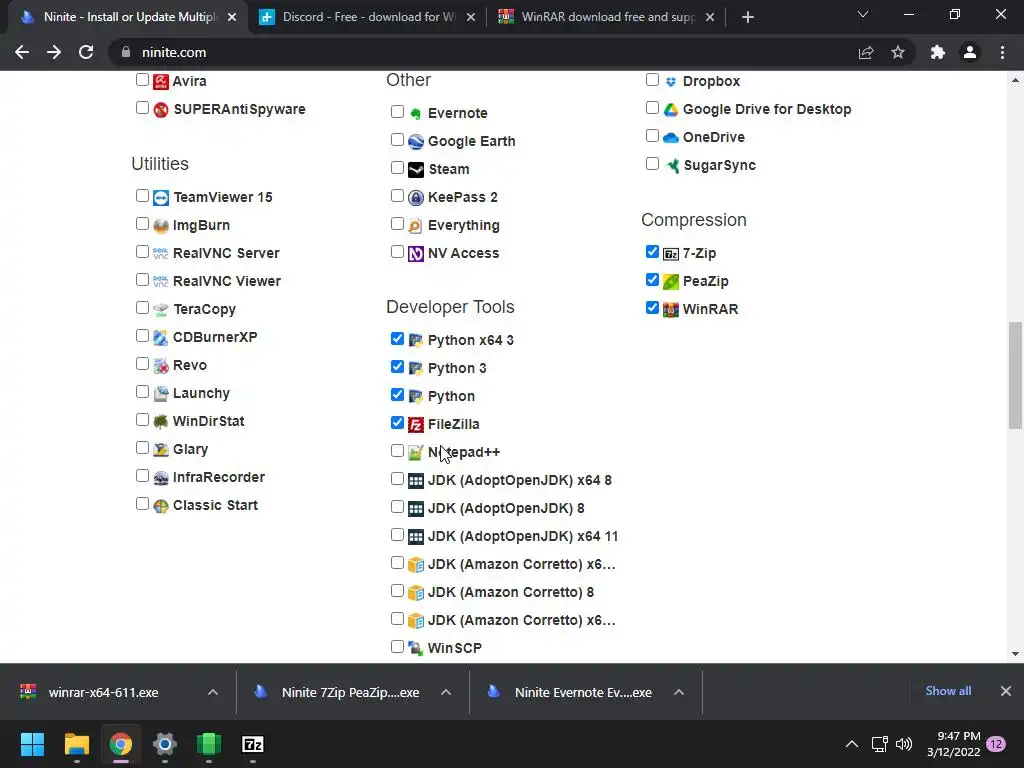This screenshot has height=768, width=1024.
Task: Expand options for winrar-x64-611.exe download
Action: tap(213, 692)
